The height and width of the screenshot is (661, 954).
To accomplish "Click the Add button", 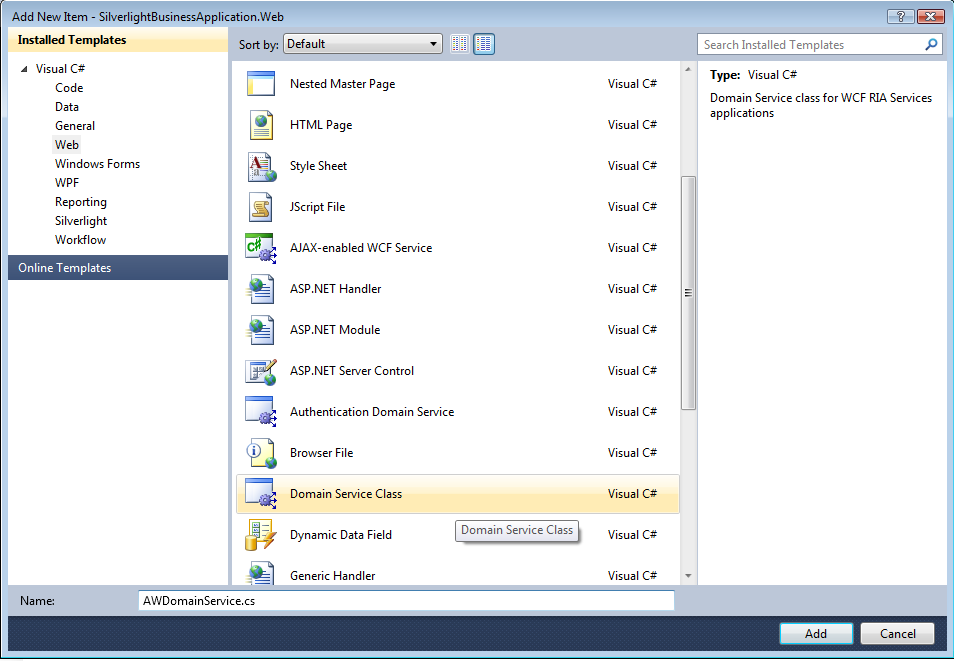I will [x=816, y=634].
